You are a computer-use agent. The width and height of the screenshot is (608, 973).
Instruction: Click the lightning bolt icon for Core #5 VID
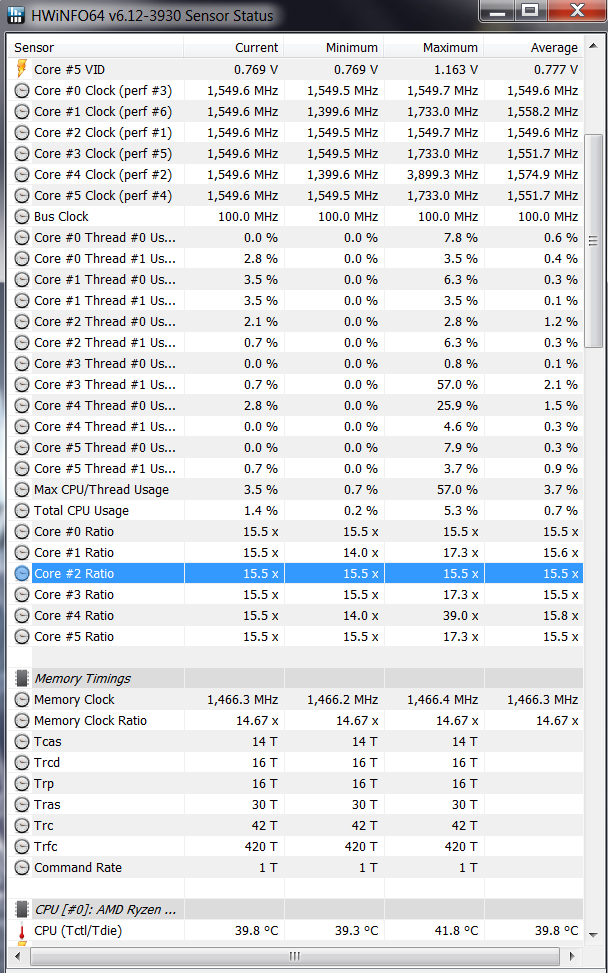[22, 69]
